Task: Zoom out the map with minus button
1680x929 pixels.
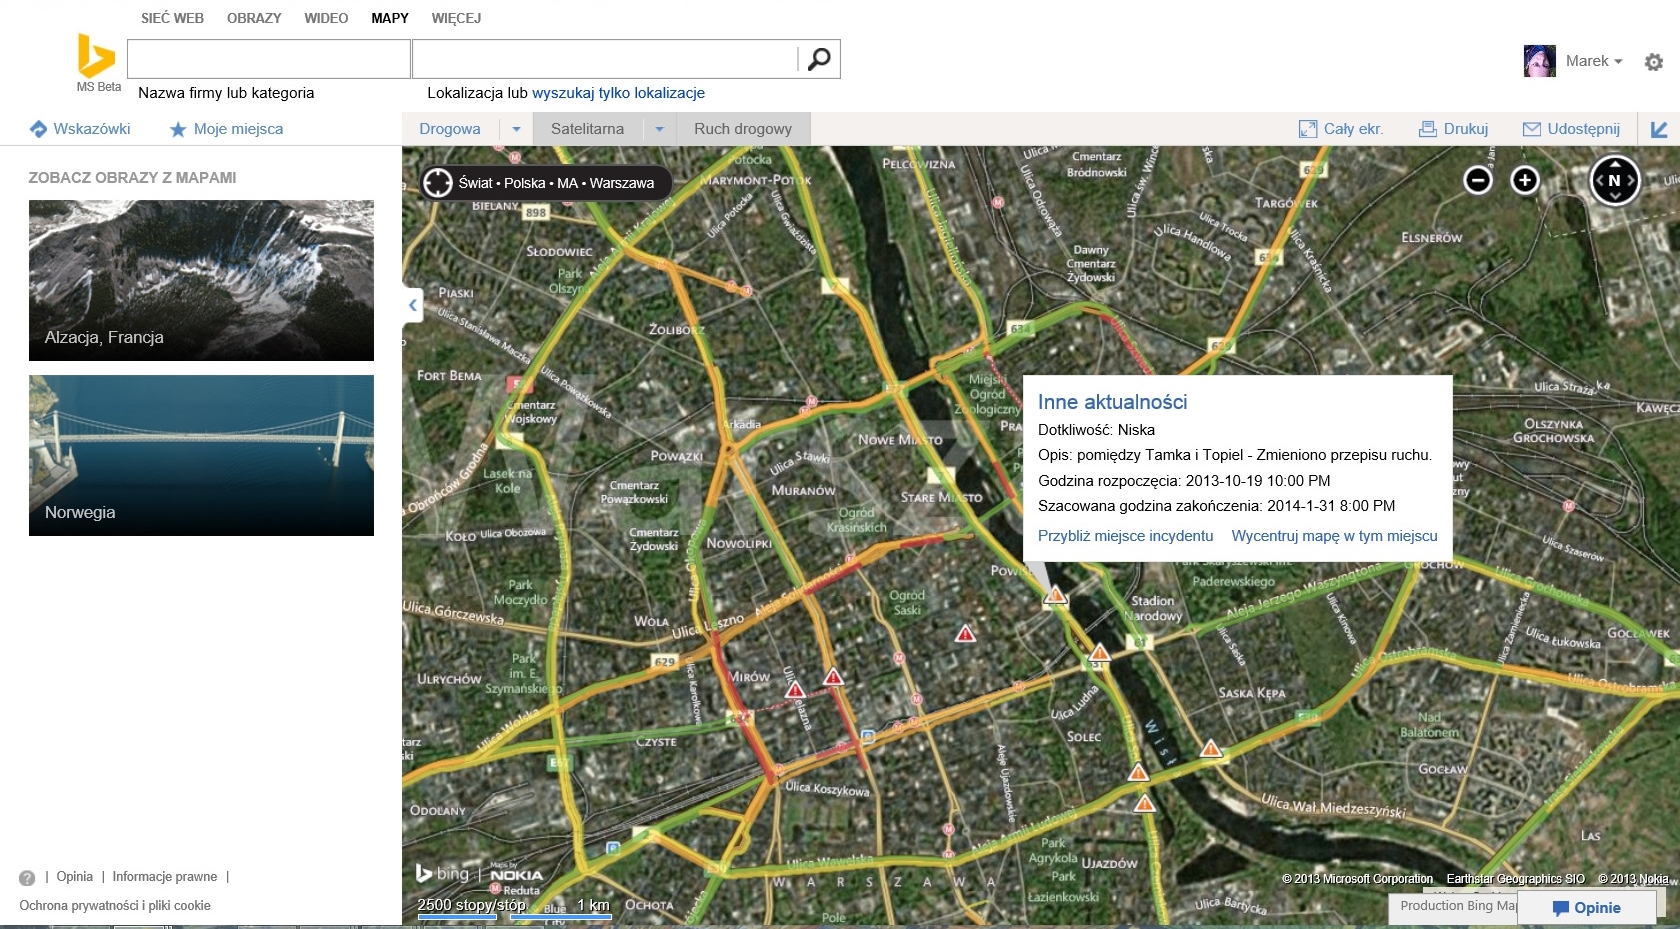Action: [1477, 180]
